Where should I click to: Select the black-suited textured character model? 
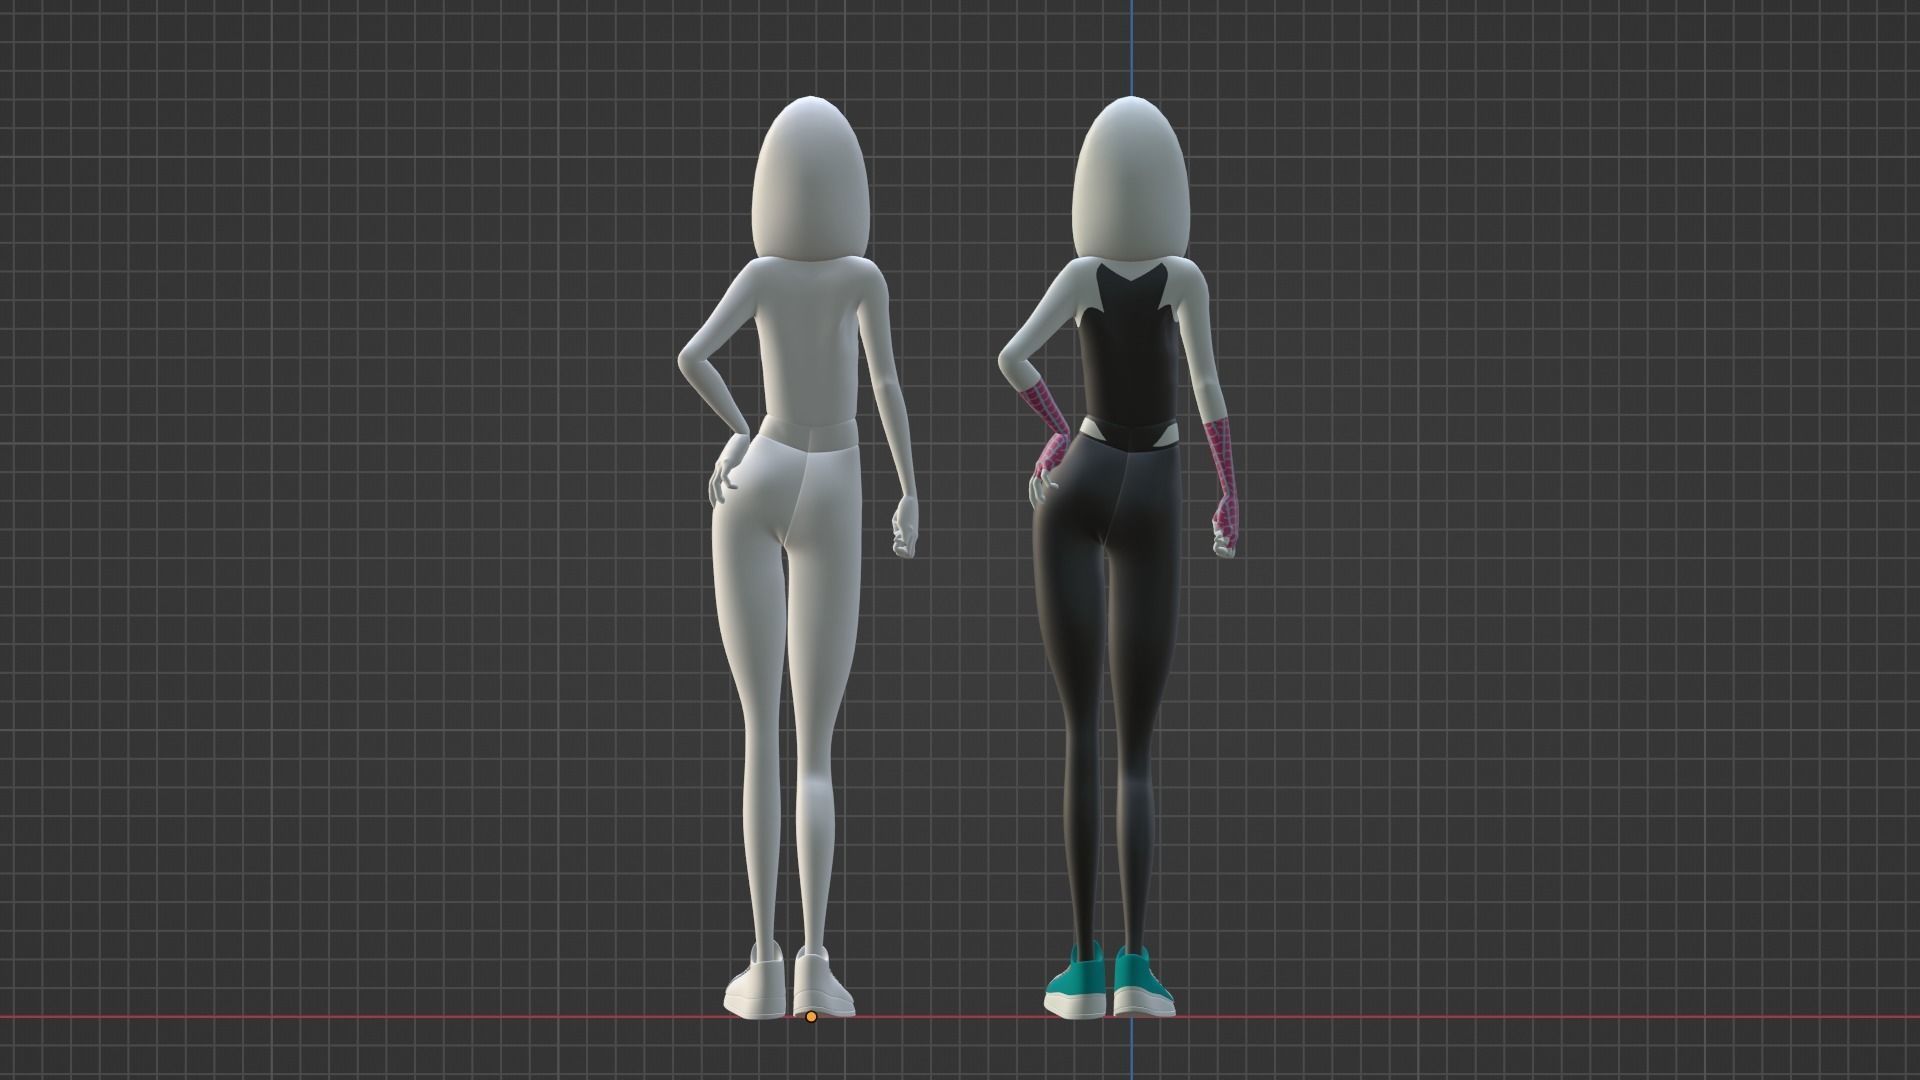click(x=1117, y=560)
